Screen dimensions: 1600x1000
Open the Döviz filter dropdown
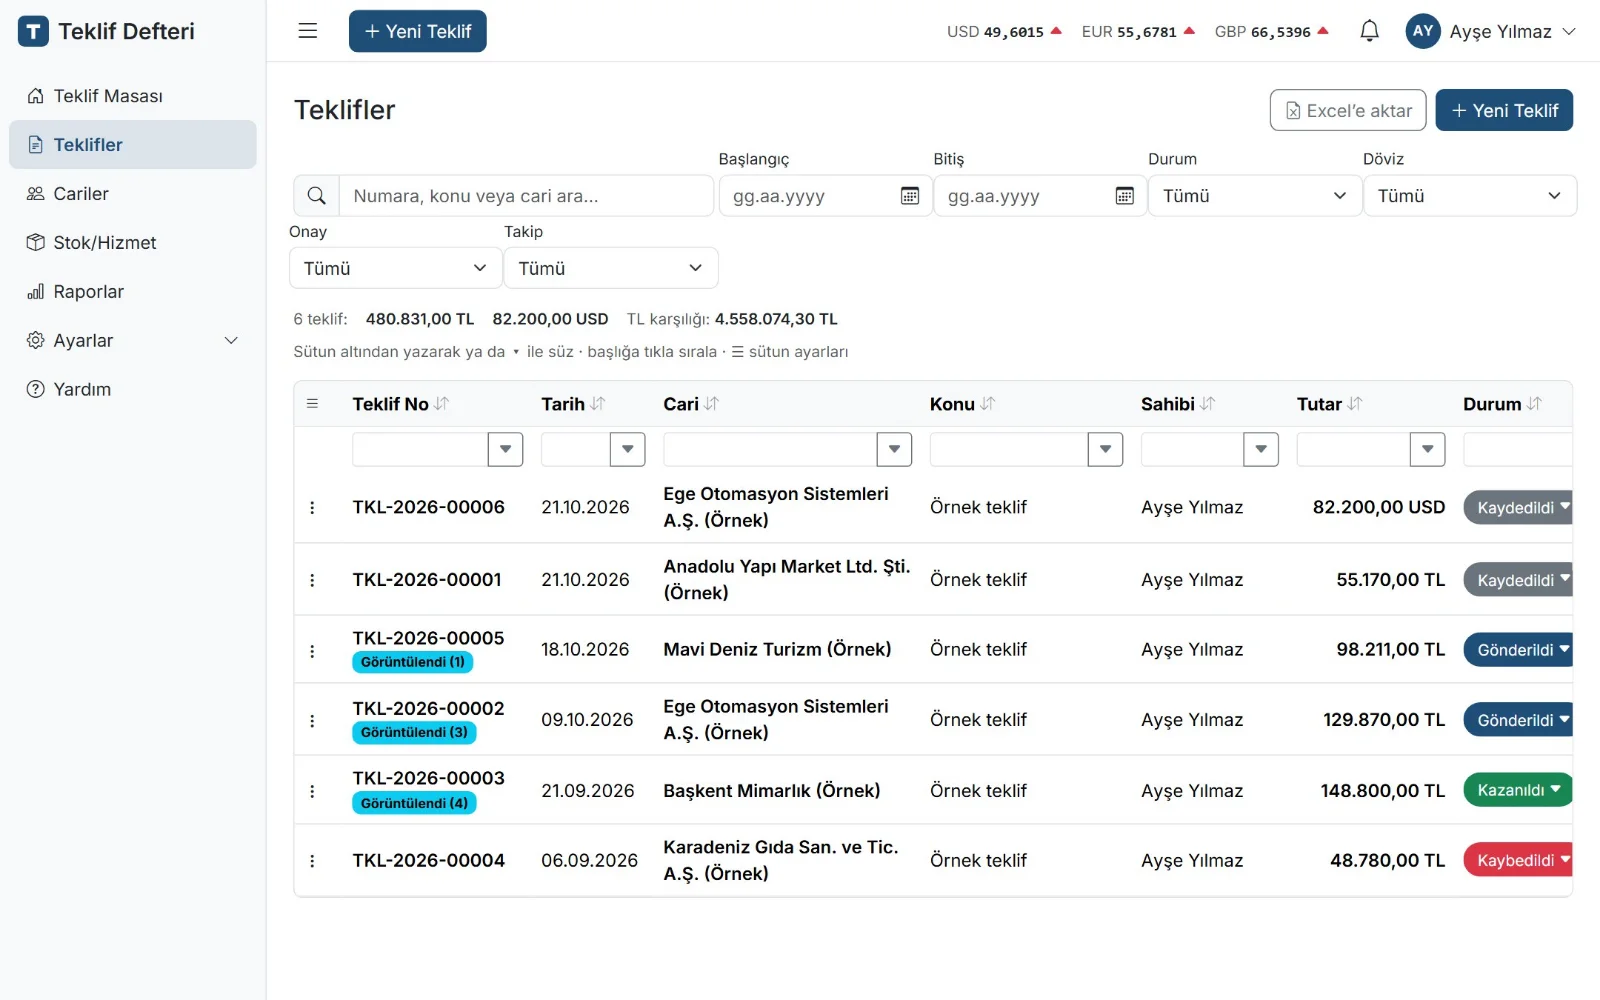point(1470,196)
